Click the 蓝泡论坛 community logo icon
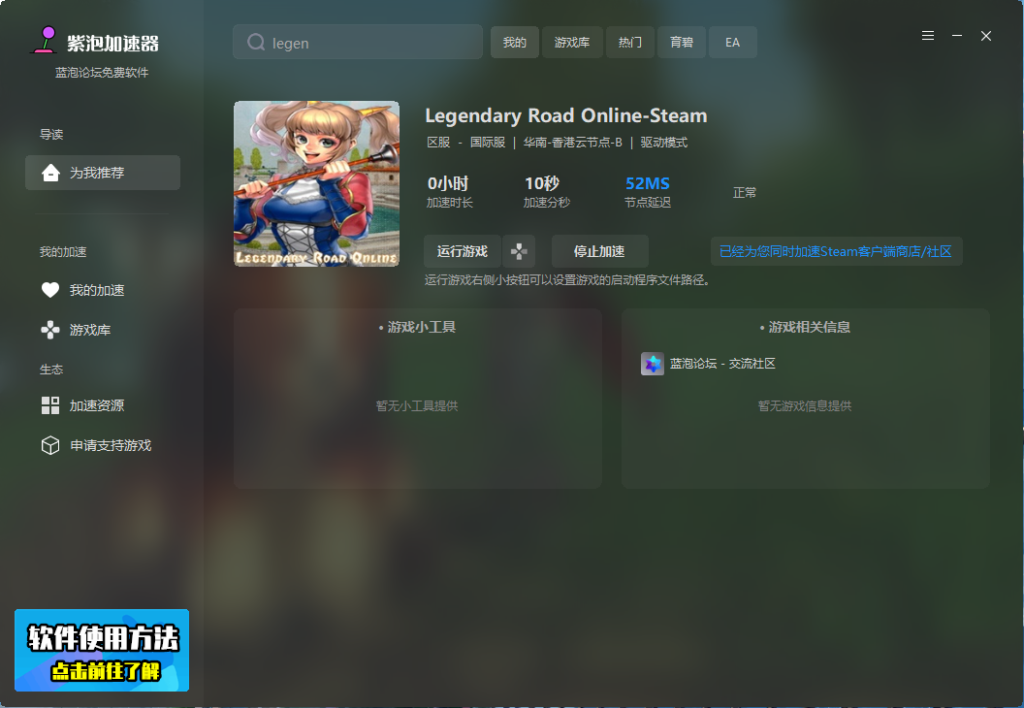 (652, 364)
